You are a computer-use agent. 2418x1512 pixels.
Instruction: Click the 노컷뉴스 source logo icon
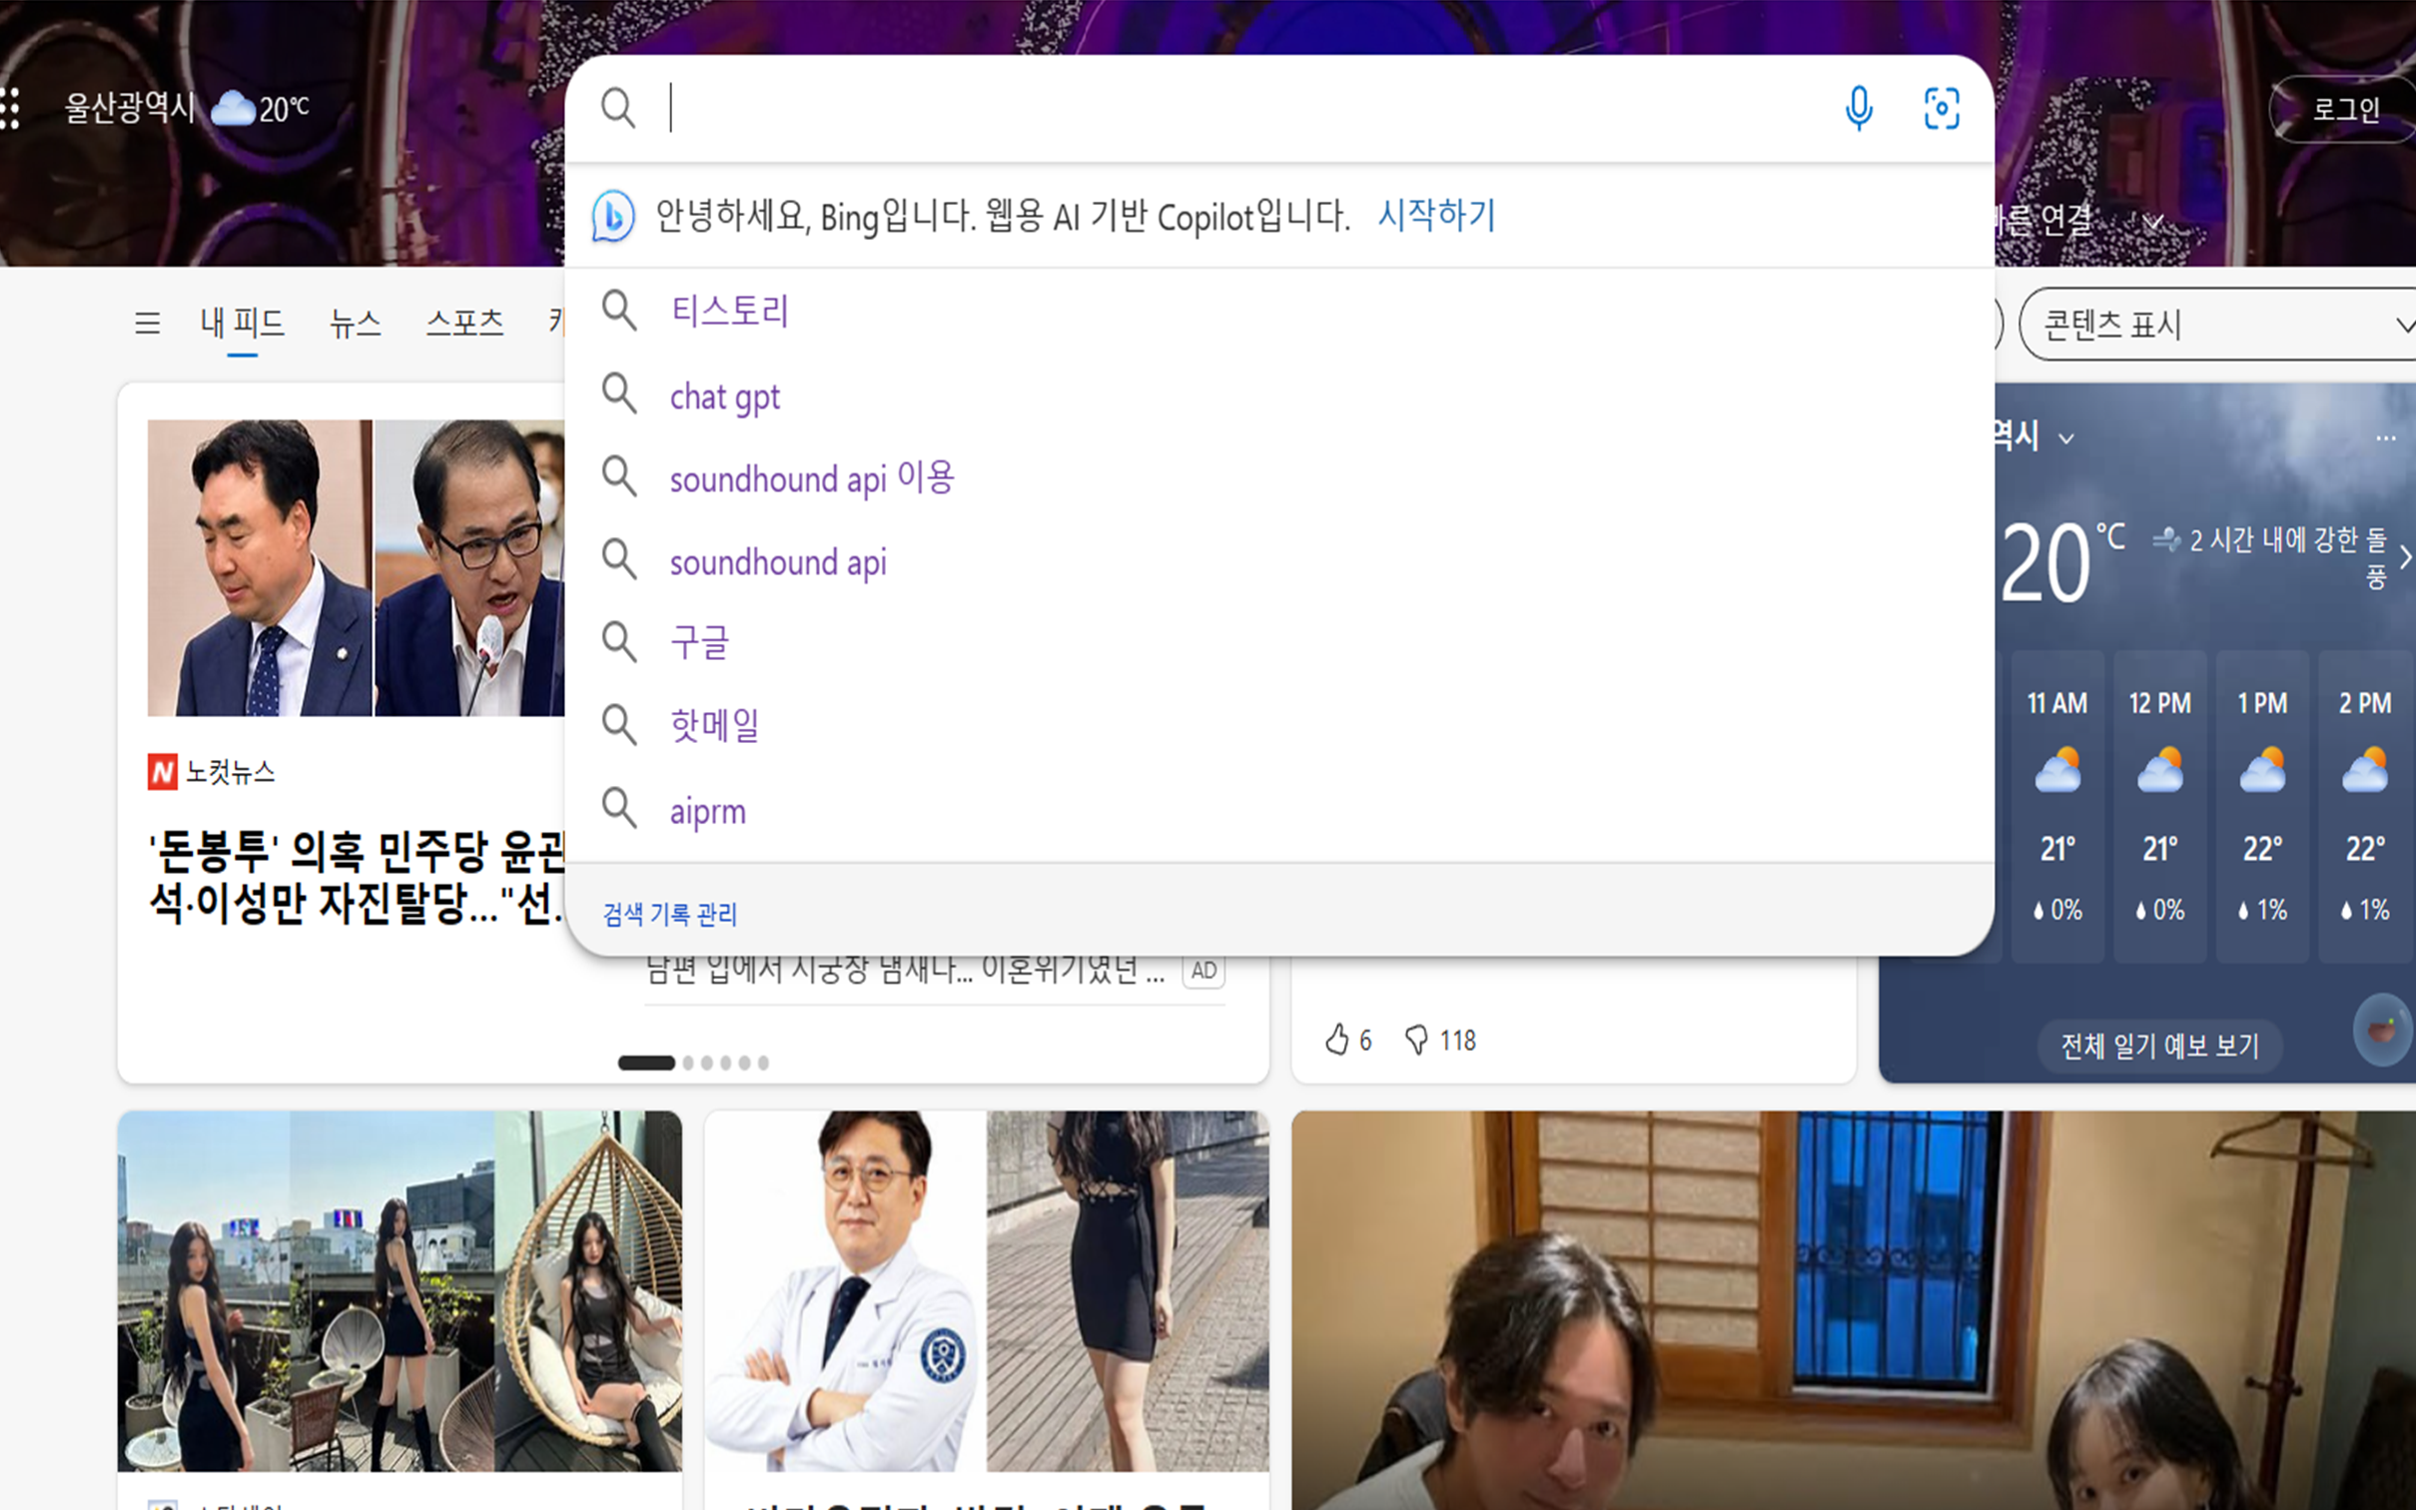(x=162, y=772)
